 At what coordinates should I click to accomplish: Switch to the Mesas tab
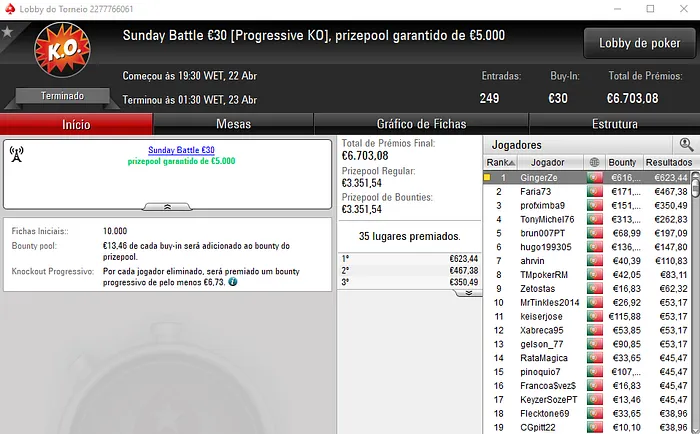(233, 124)
